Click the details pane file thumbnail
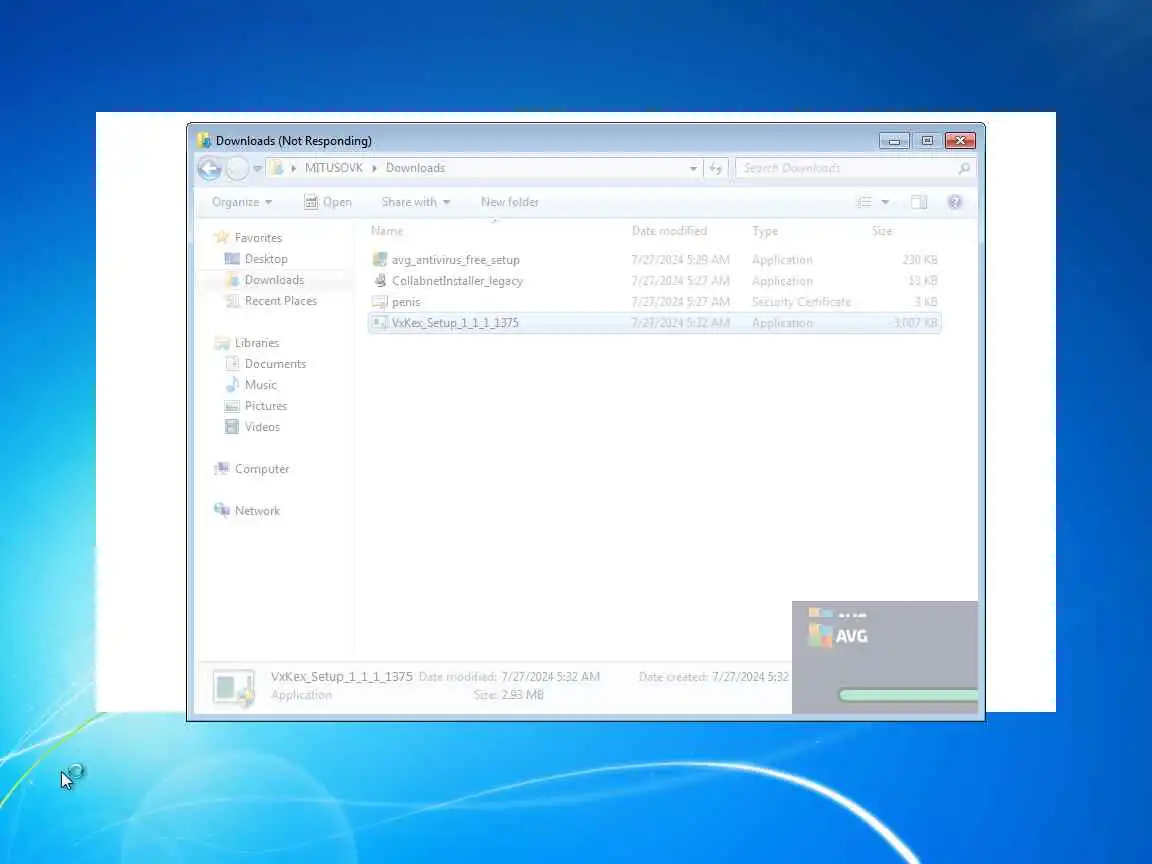1152x864 pixels. (x=234, y=688)
